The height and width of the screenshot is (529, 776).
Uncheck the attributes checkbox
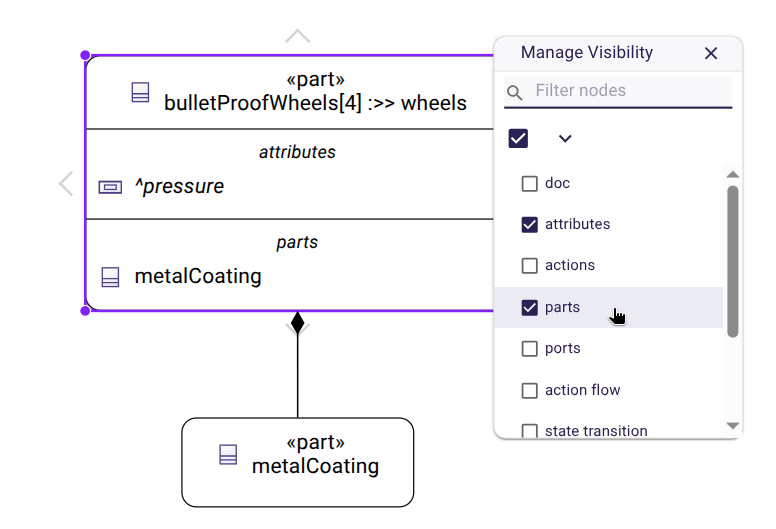(530, 225)
